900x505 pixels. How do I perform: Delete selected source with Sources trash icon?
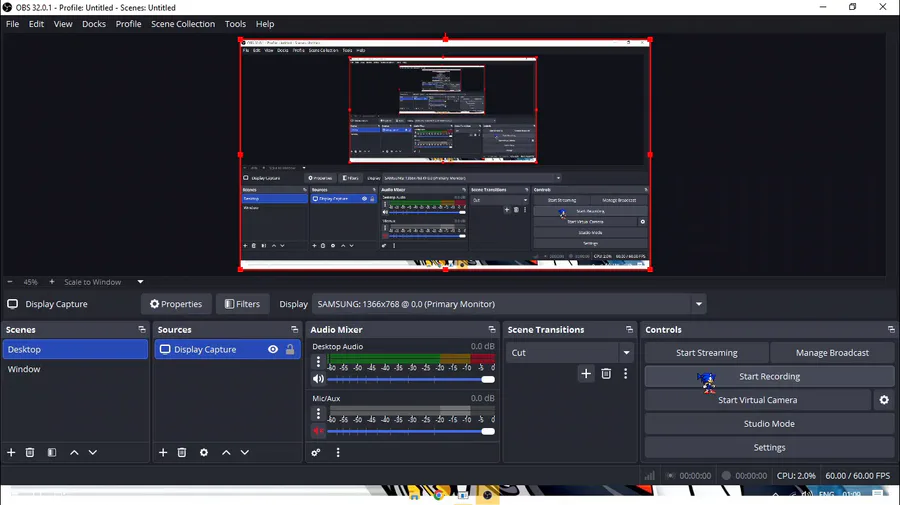click(182, 452)
